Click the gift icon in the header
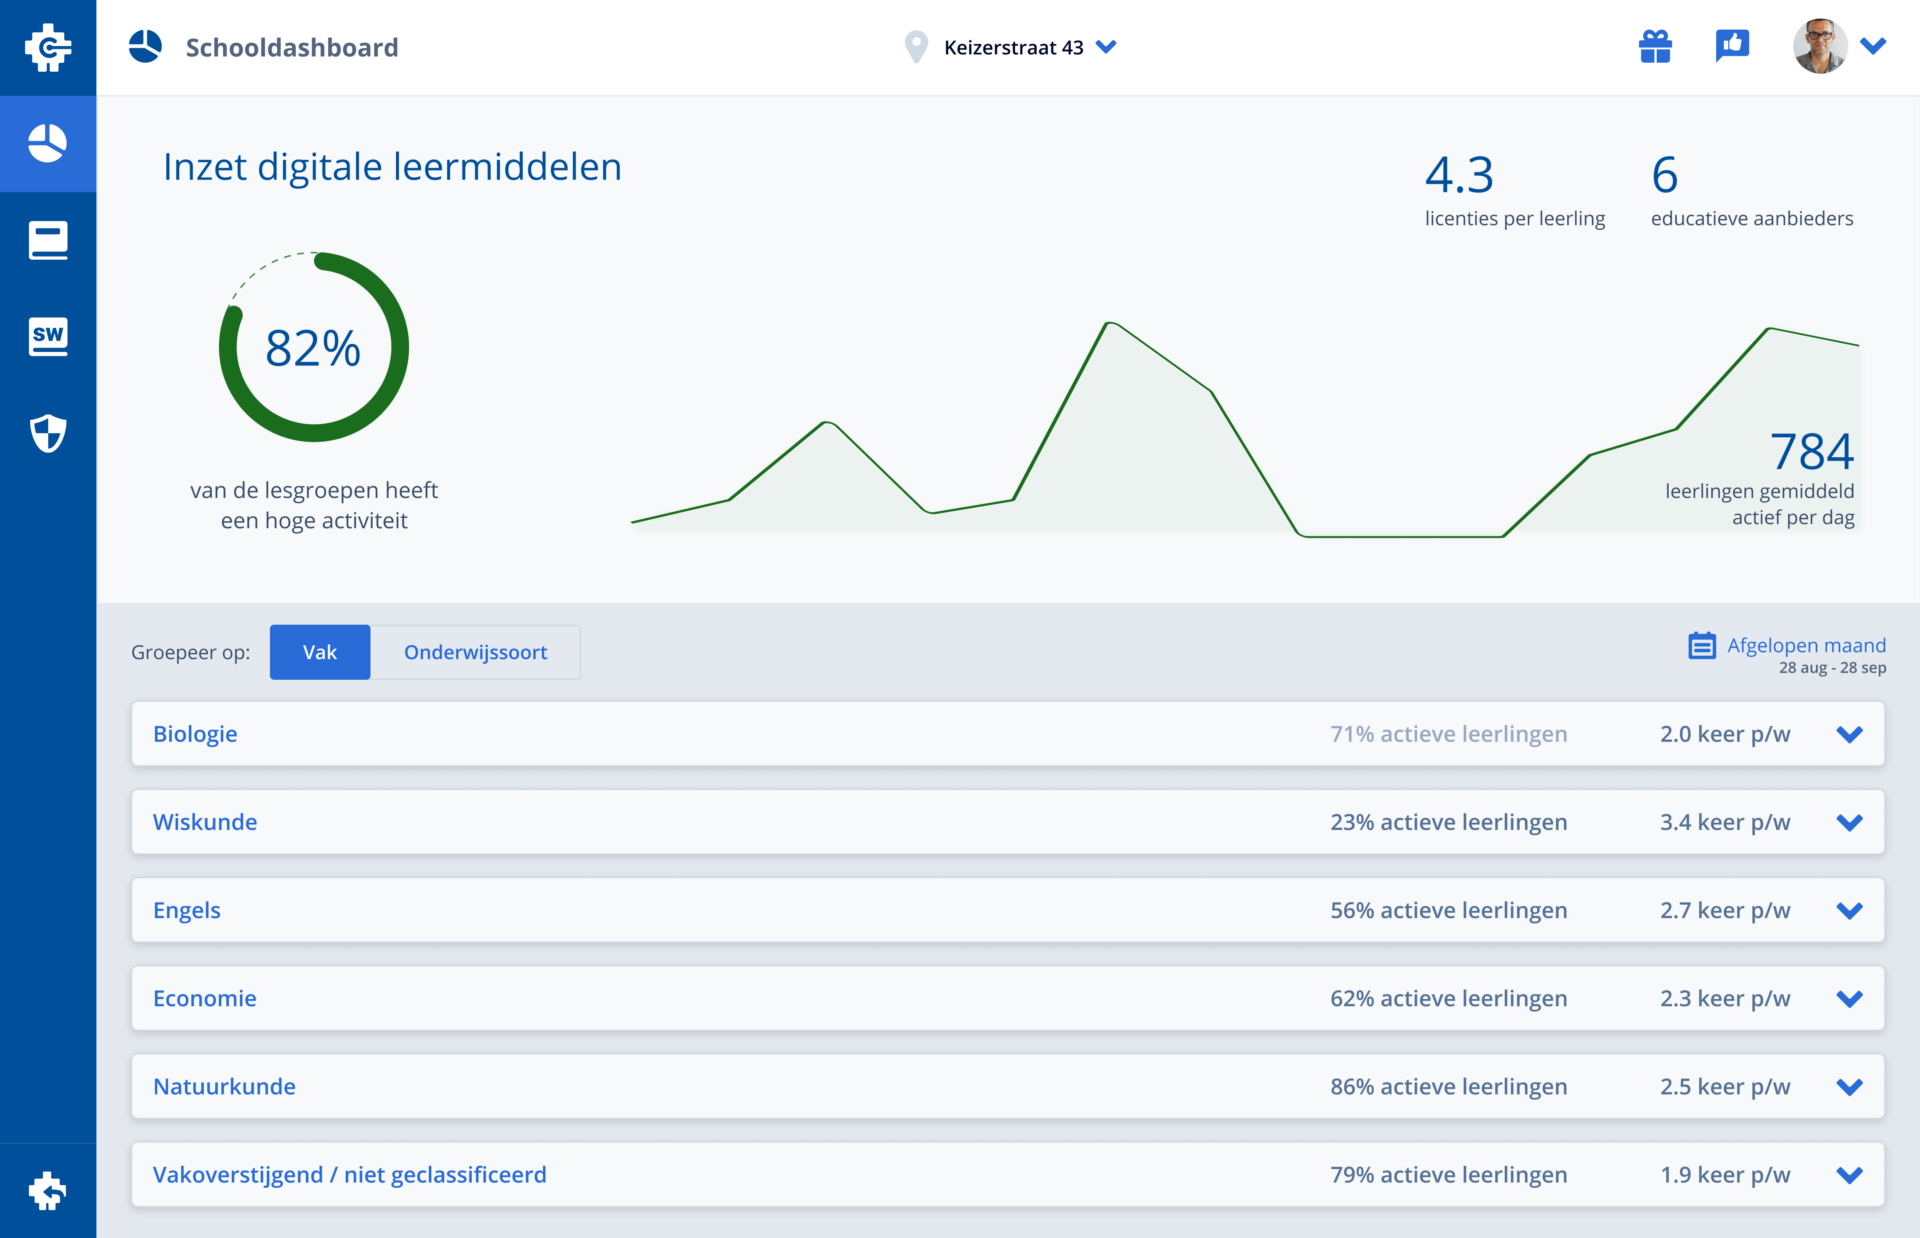Viewport: 1920px width, 1238px height. point(1655,47)
